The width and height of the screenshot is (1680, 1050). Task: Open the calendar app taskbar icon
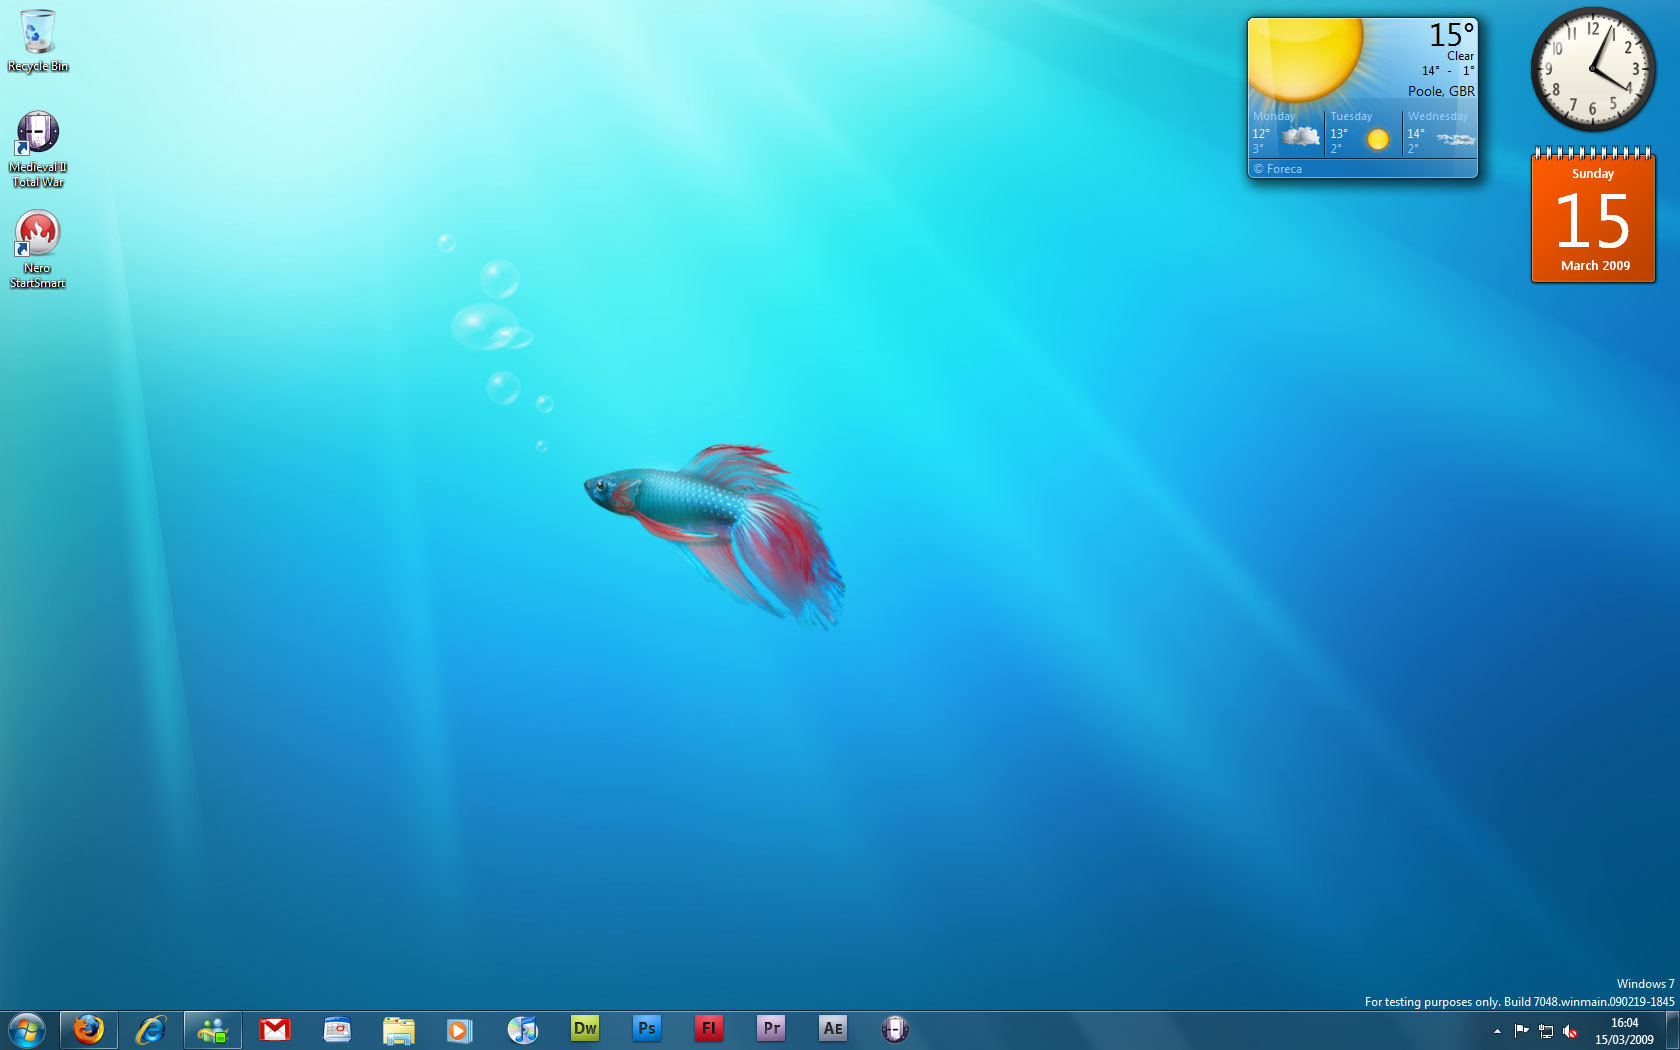tap(337, 1029)
